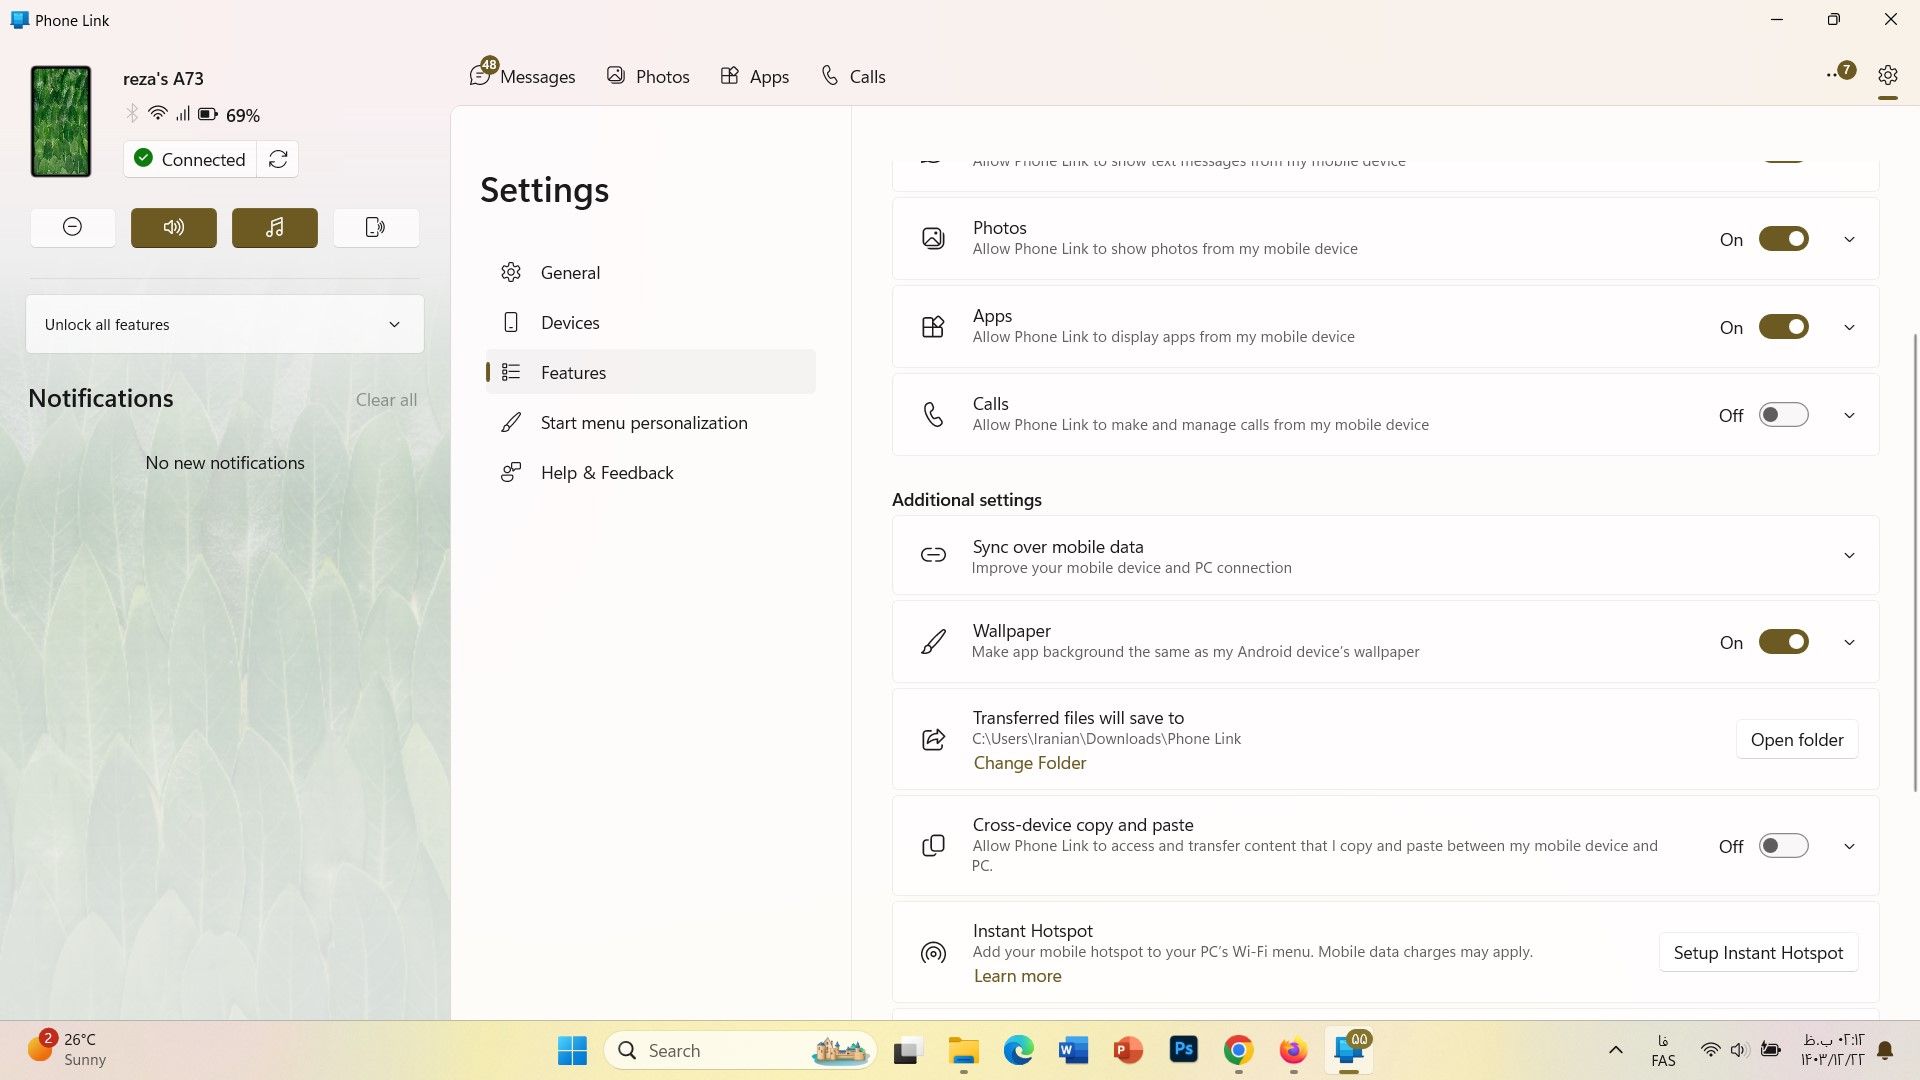
Task: Go to the Apps tab
Action: (755, 76)
